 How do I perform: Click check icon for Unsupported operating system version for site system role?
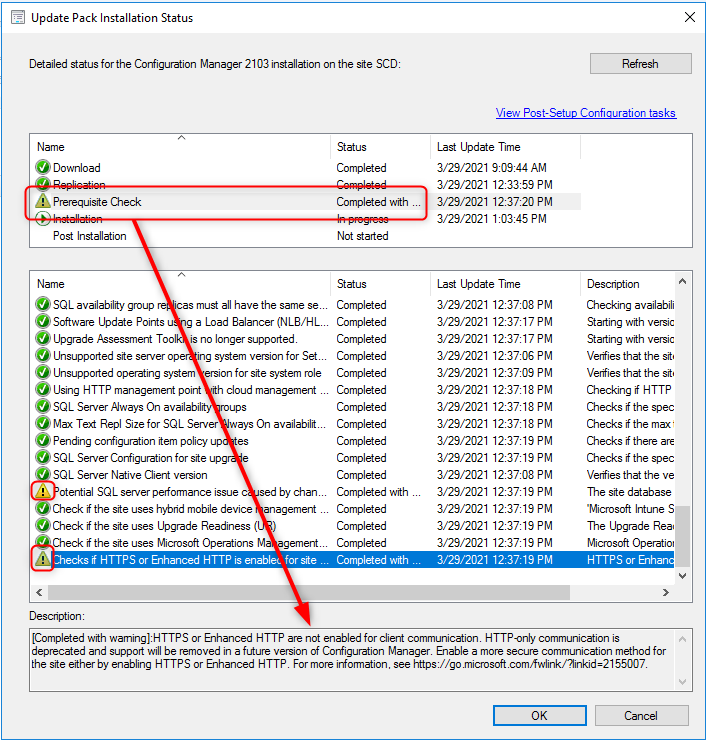(x=43, y=372)
